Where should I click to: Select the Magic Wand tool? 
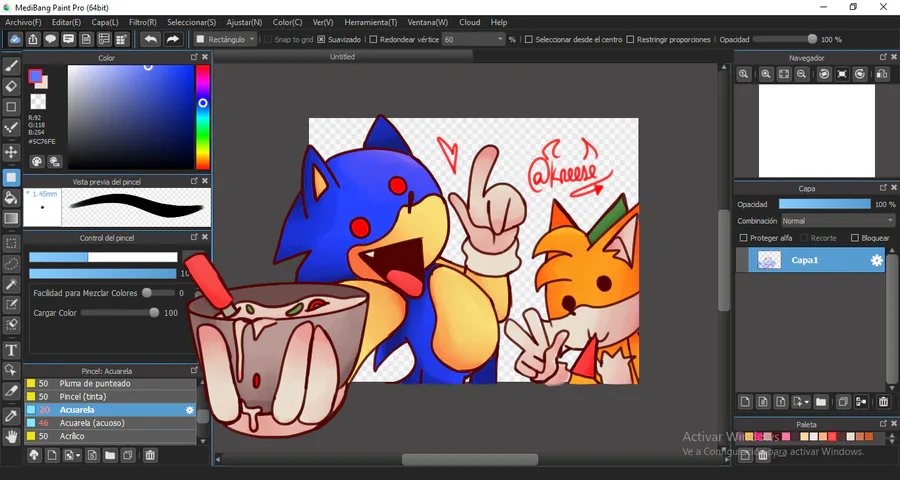coord(11,284)
